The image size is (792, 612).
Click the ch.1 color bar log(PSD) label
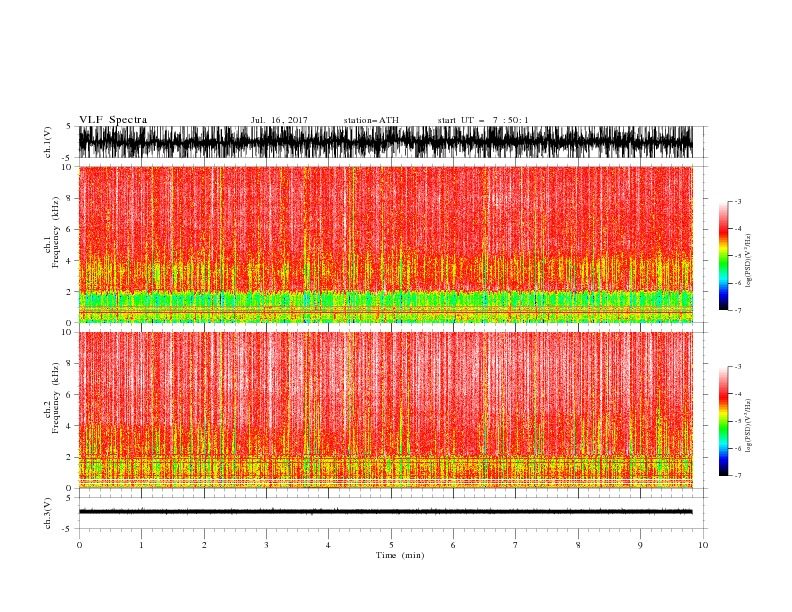[x=748, y=261]
